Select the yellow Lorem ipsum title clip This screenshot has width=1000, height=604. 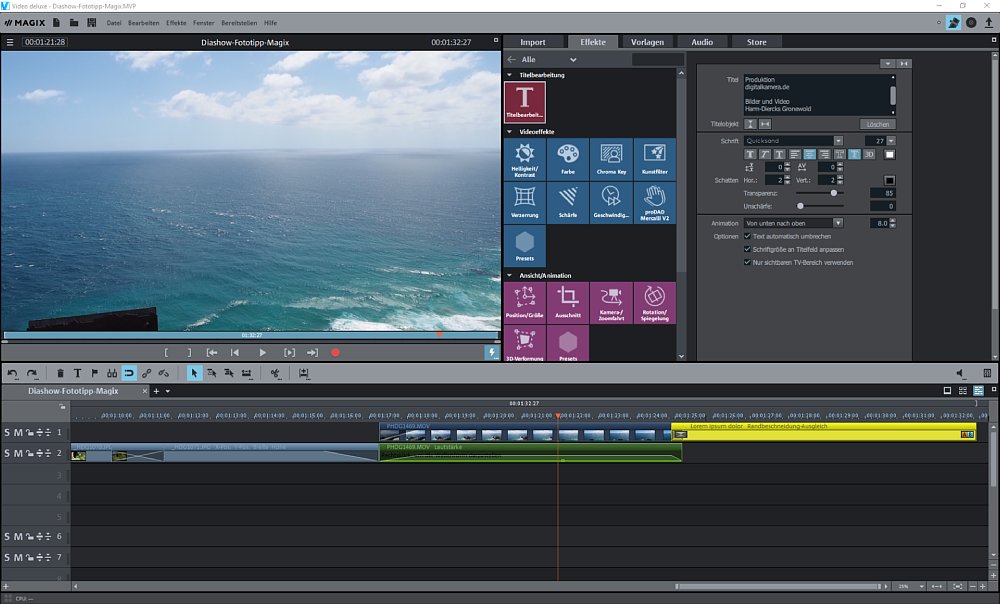pyautogui.click(x=820, y=430)
